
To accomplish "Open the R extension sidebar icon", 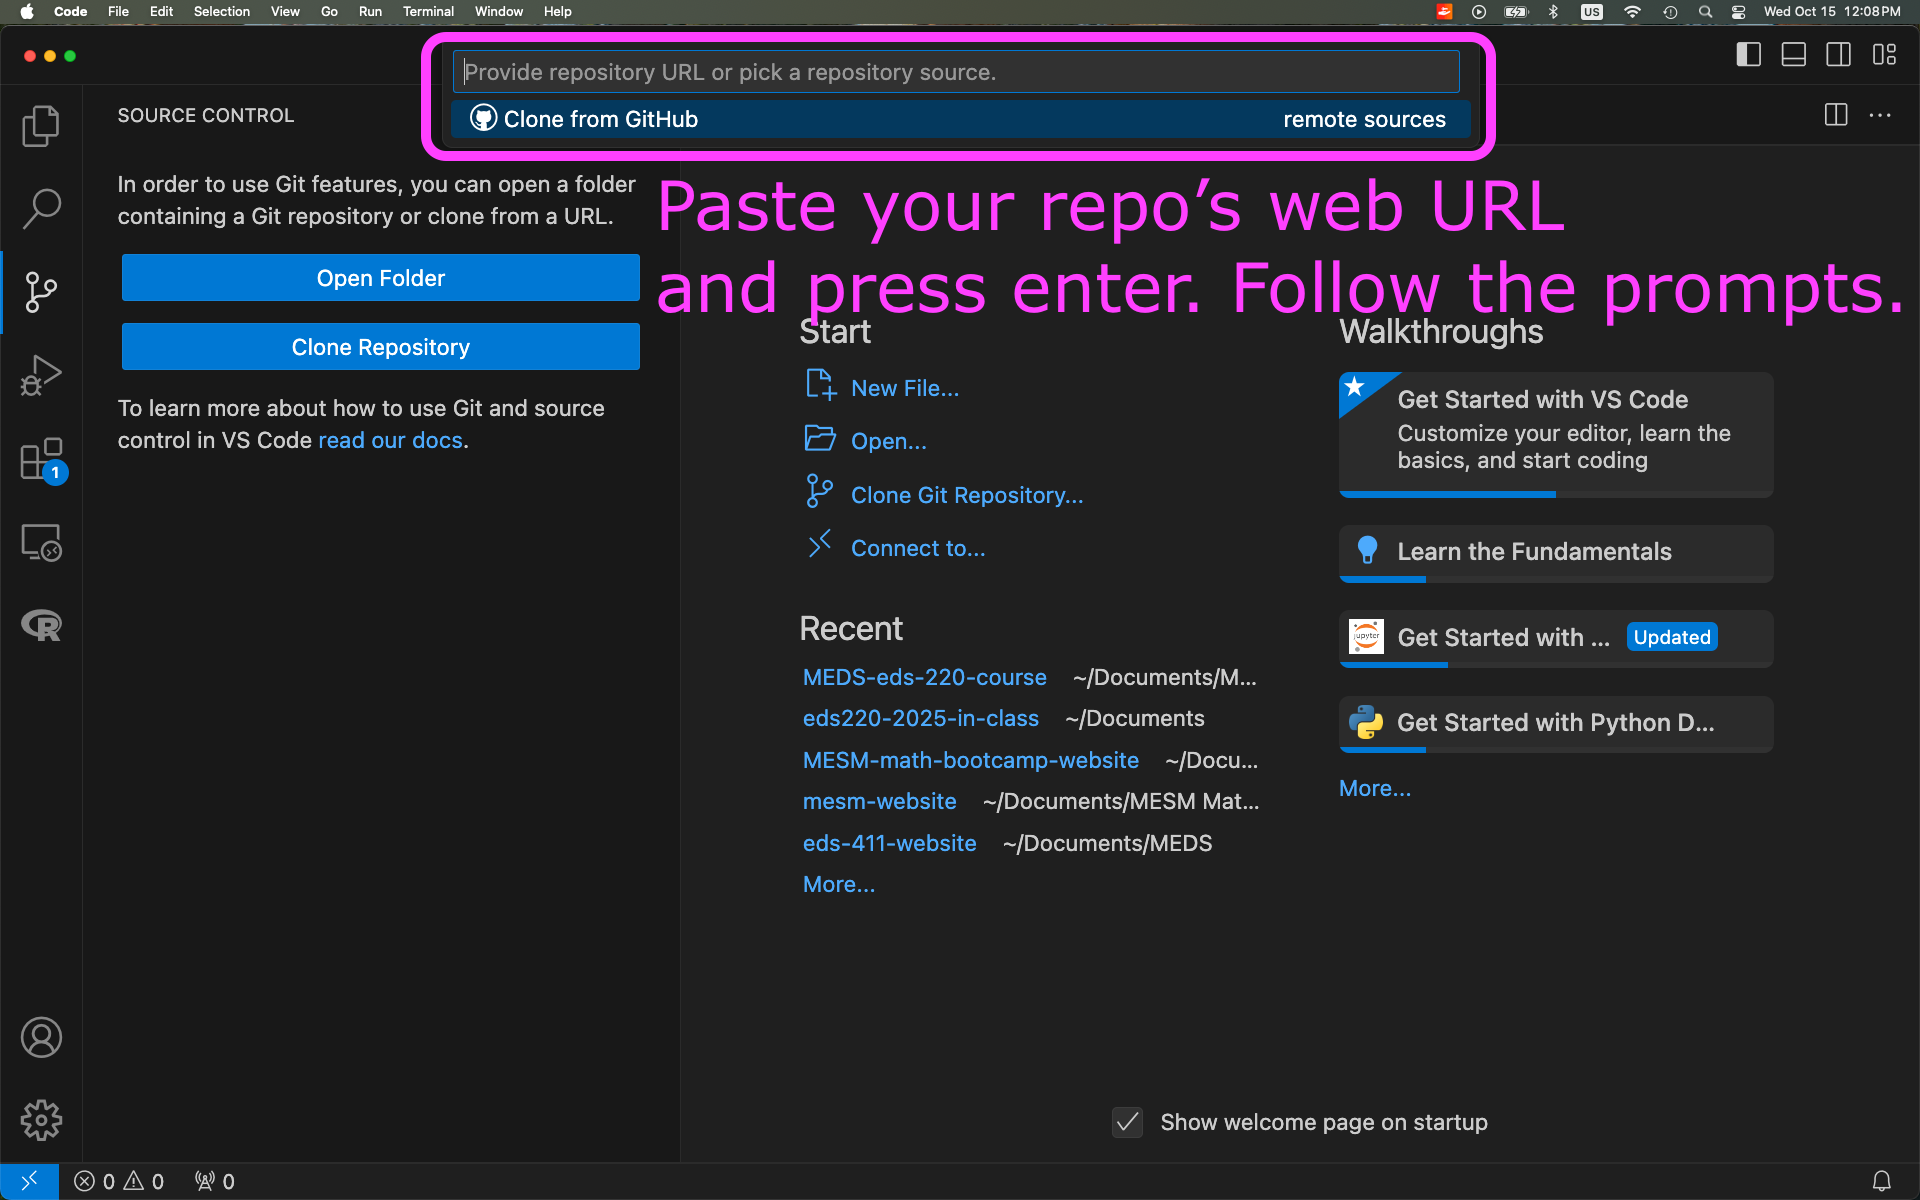I will coord(41,626).
